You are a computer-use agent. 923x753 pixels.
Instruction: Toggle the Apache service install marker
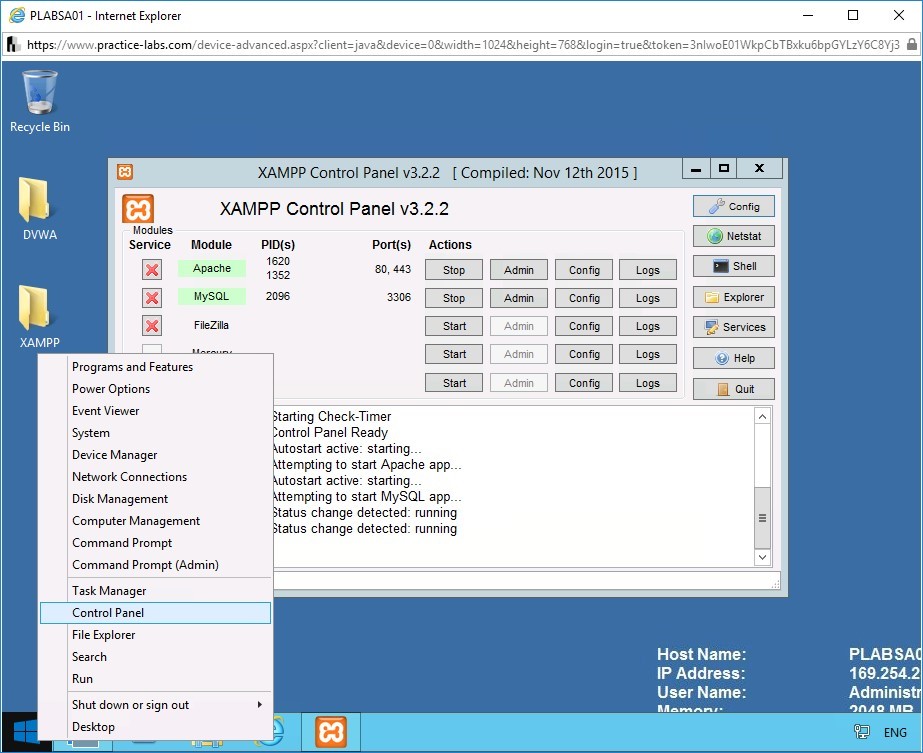click(x=152, y=270)
